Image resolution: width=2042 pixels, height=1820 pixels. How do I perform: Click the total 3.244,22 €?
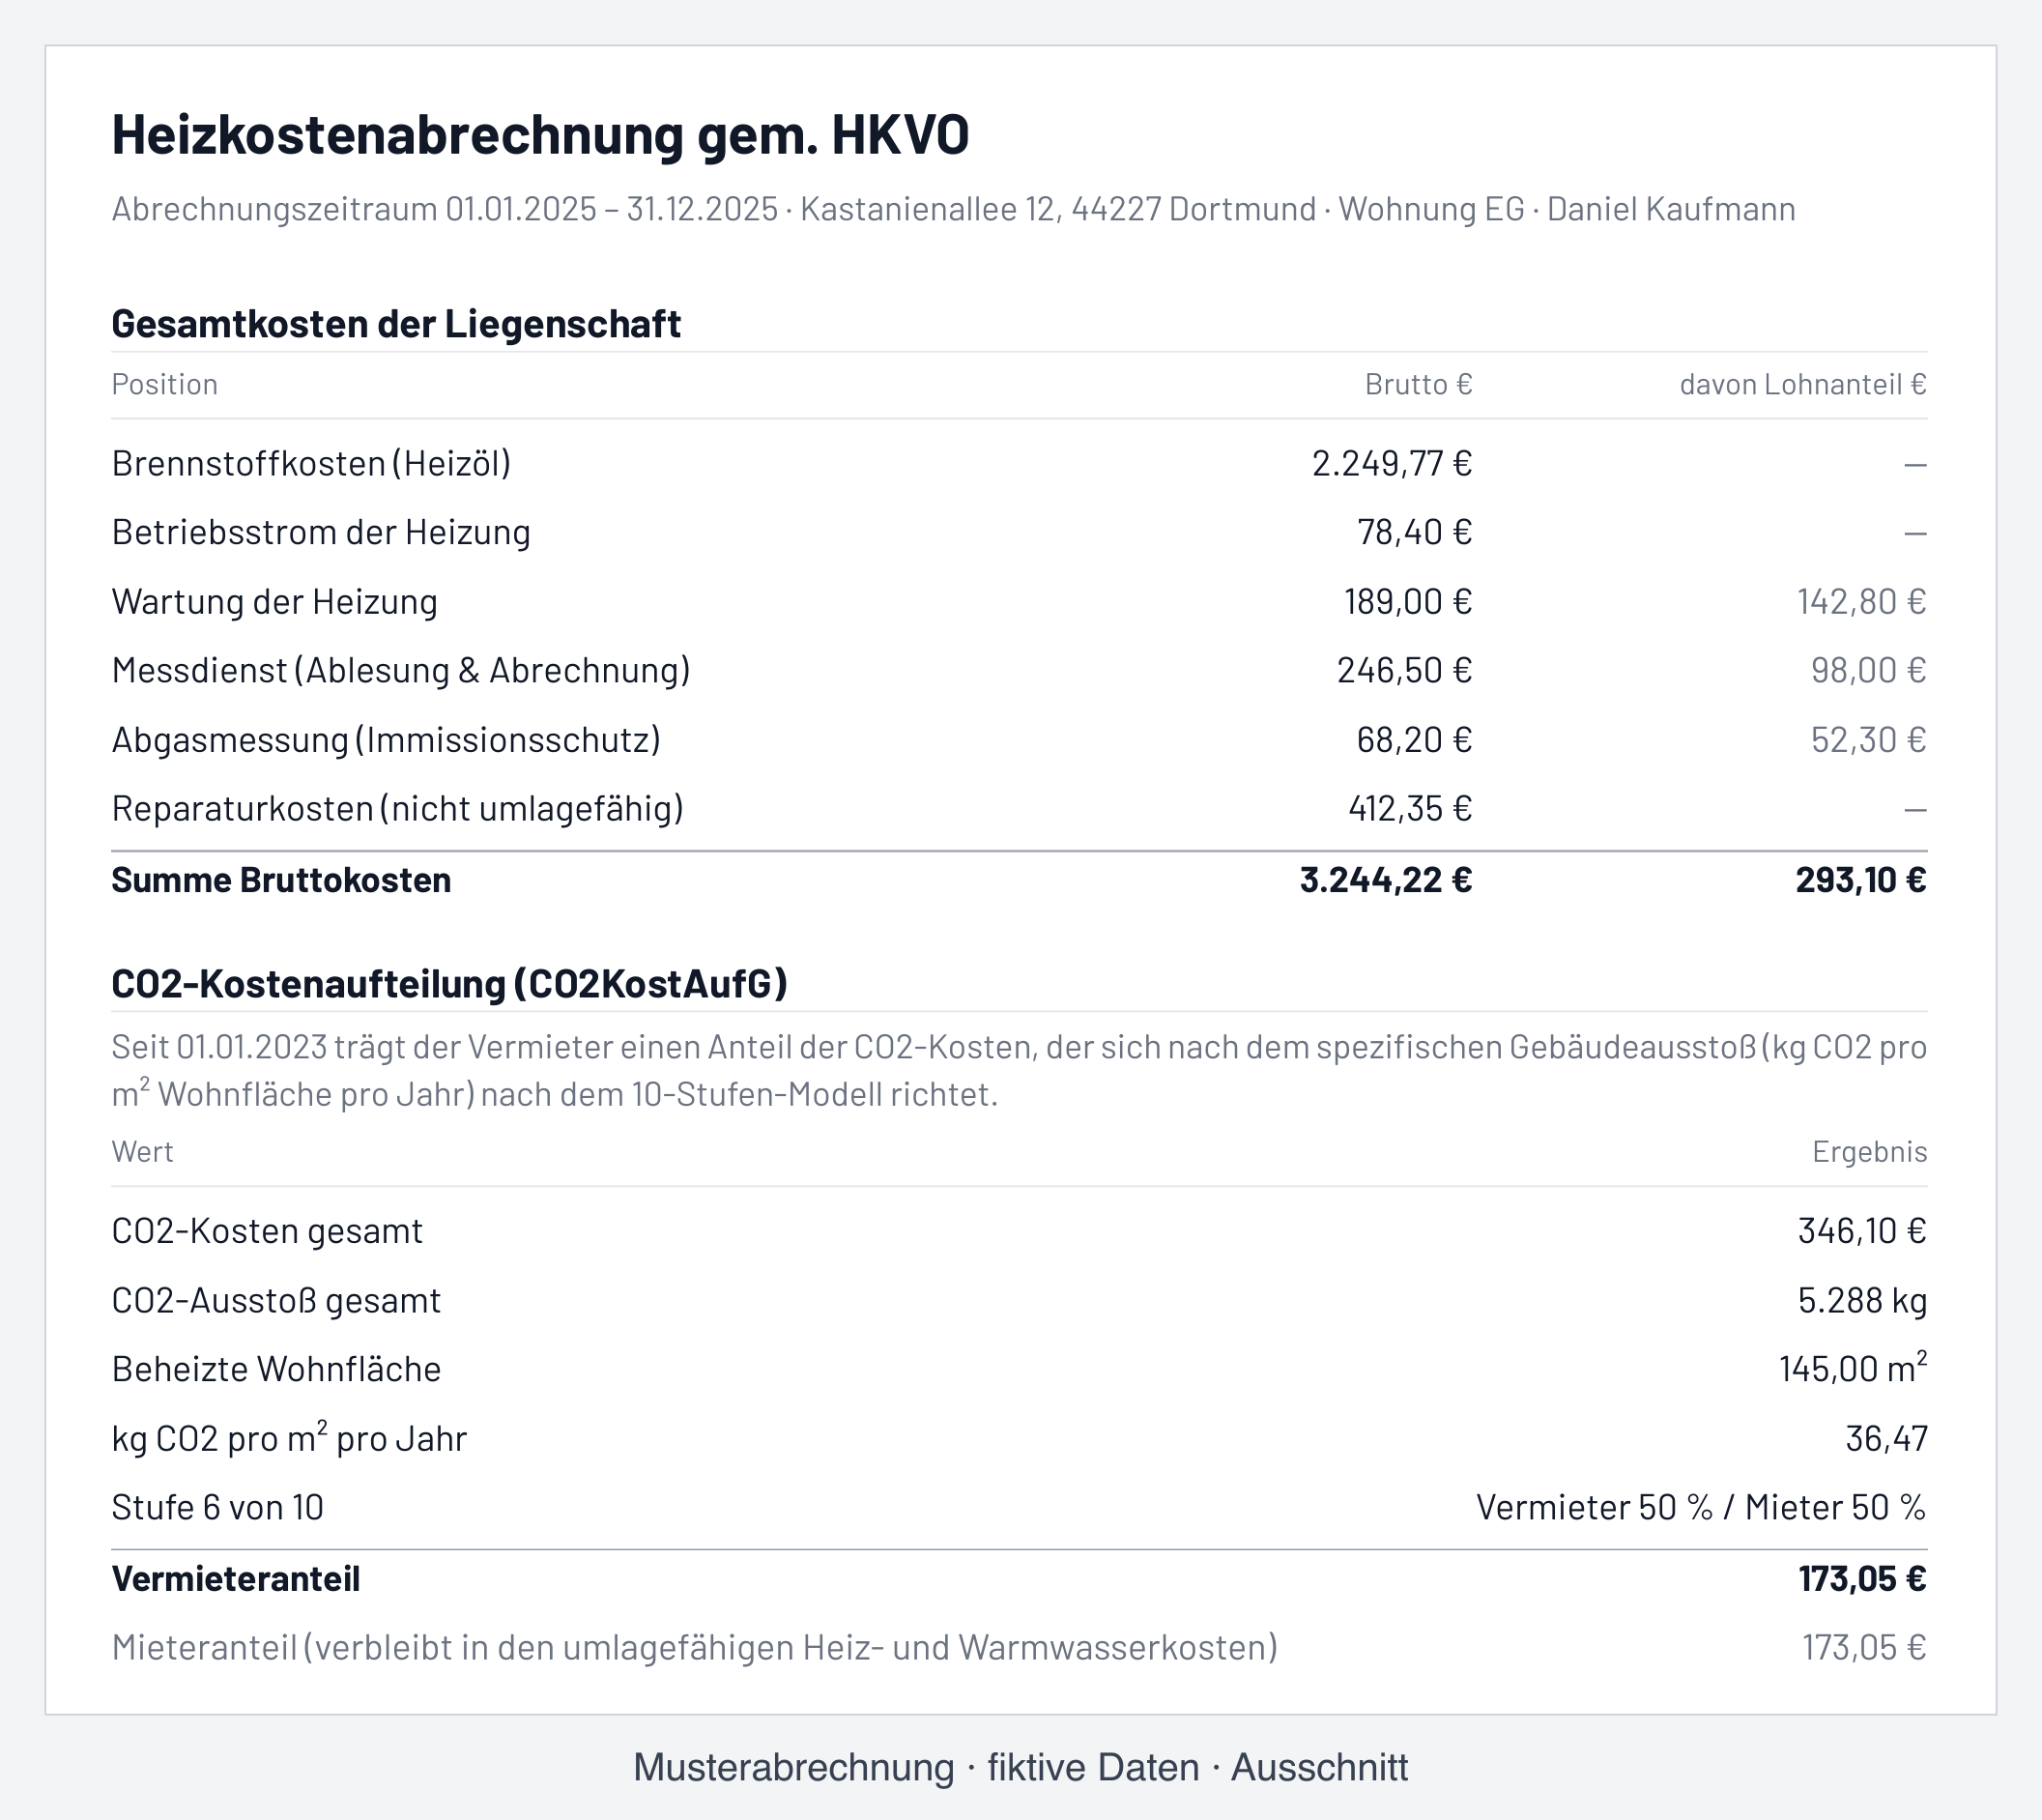click(1386, 881)
